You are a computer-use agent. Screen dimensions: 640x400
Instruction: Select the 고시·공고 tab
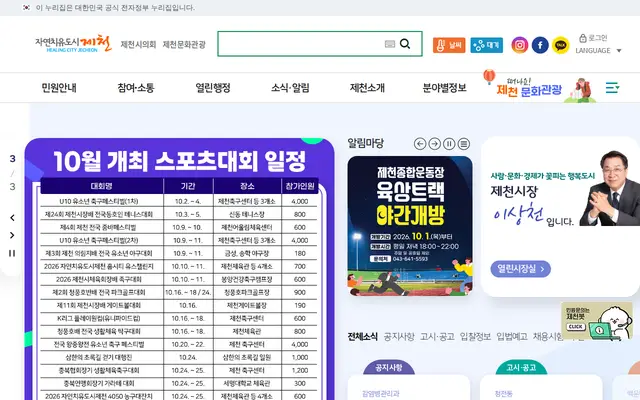(437, 336)
